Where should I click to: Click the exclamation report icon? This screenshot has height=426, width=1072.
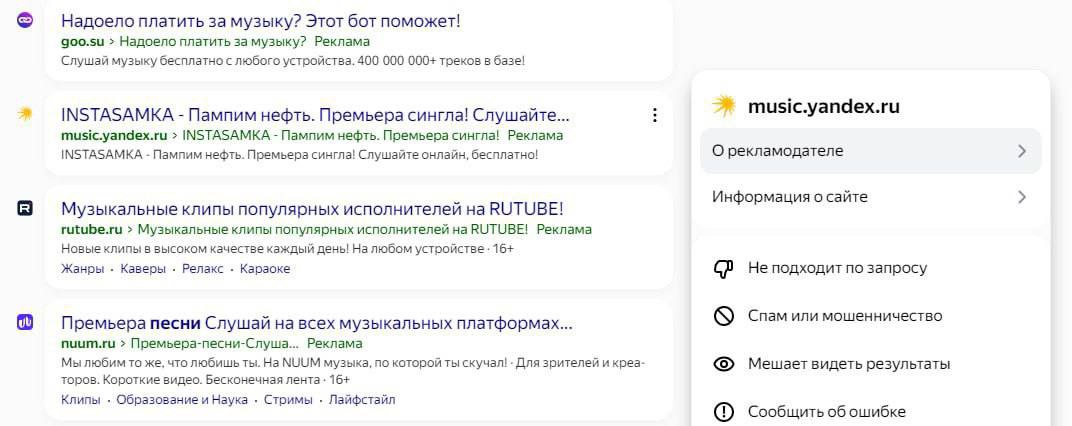(x=724, y=411)
